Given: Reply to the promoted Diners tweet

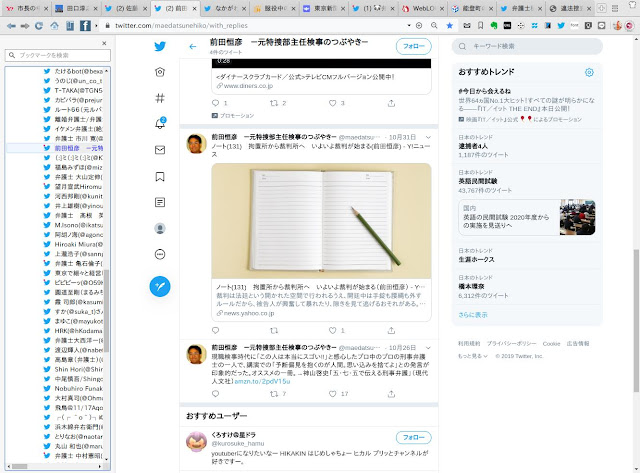Looking at the screenshot, I should [216, 103].
